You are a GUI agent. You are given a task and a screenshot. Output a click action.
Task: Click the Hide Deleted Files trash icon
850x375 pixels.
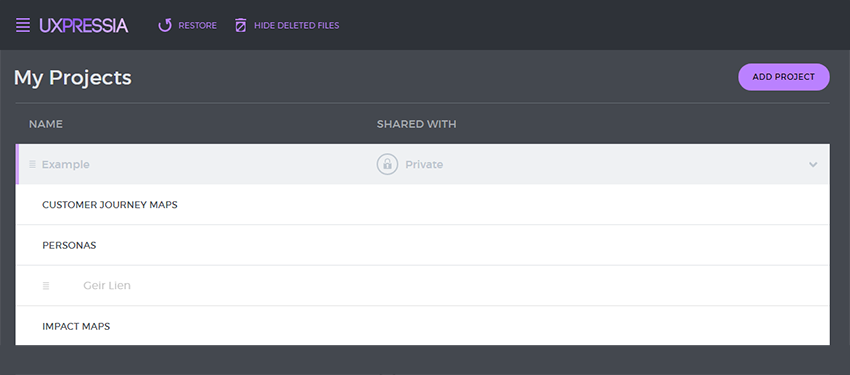click(241, 25)
